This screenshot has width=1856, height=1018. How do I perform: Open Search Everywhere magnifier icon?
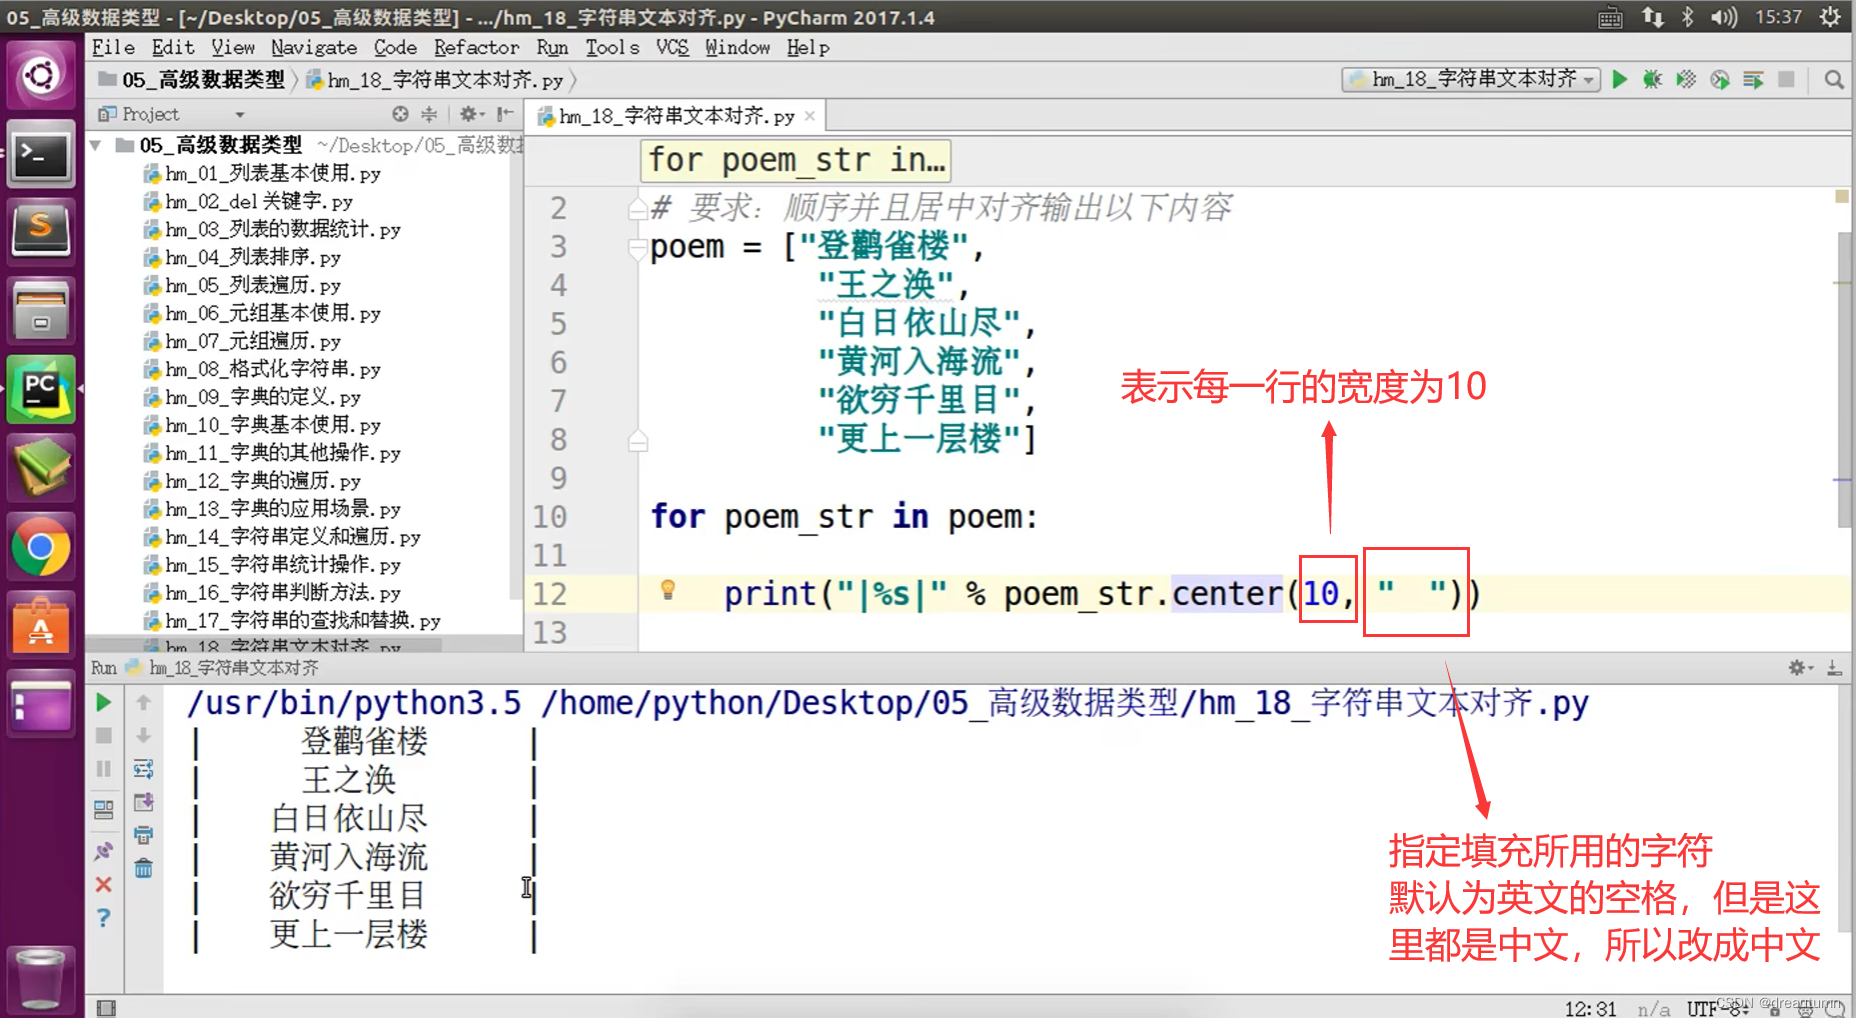point(1834,80)
